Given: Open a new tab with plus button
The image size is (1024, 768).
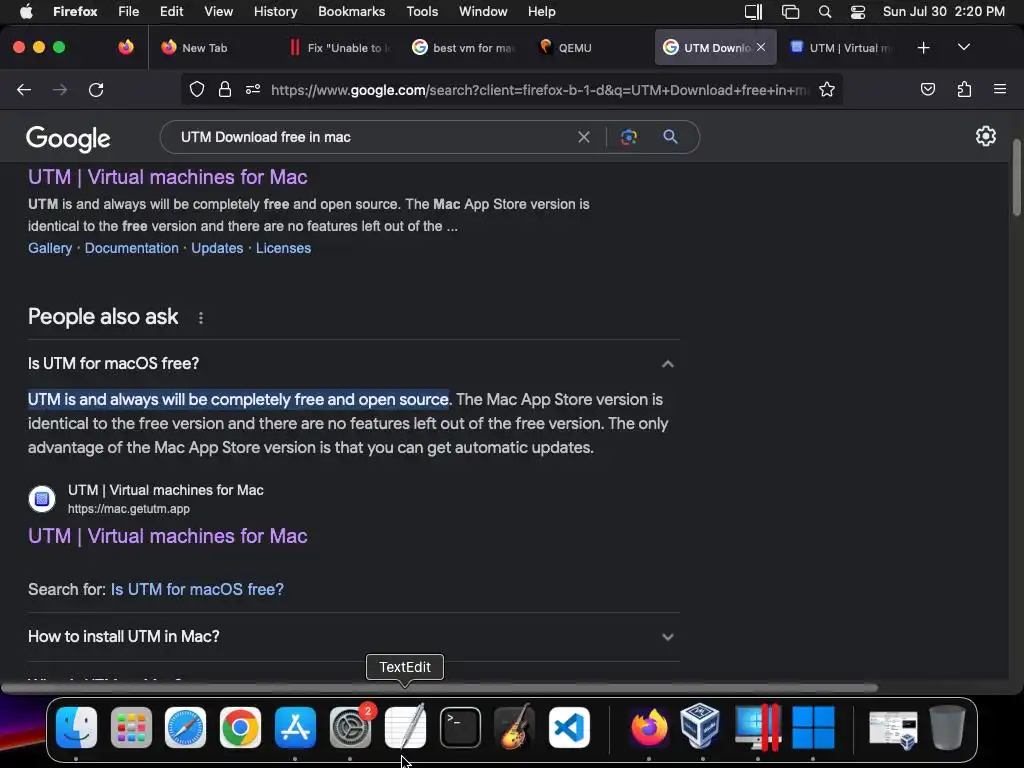Looking at the screenshot, I should pos(923,47).
